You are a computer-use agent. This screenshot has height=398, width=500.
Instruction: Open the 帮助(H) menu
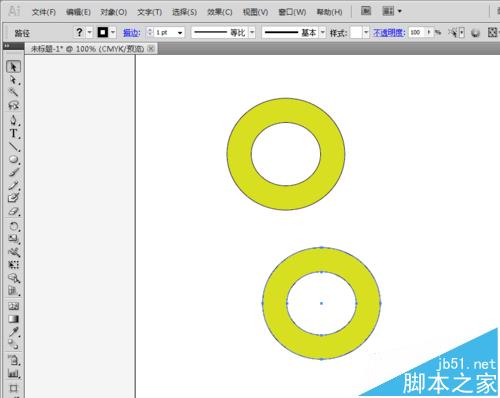tap(329, 12)
